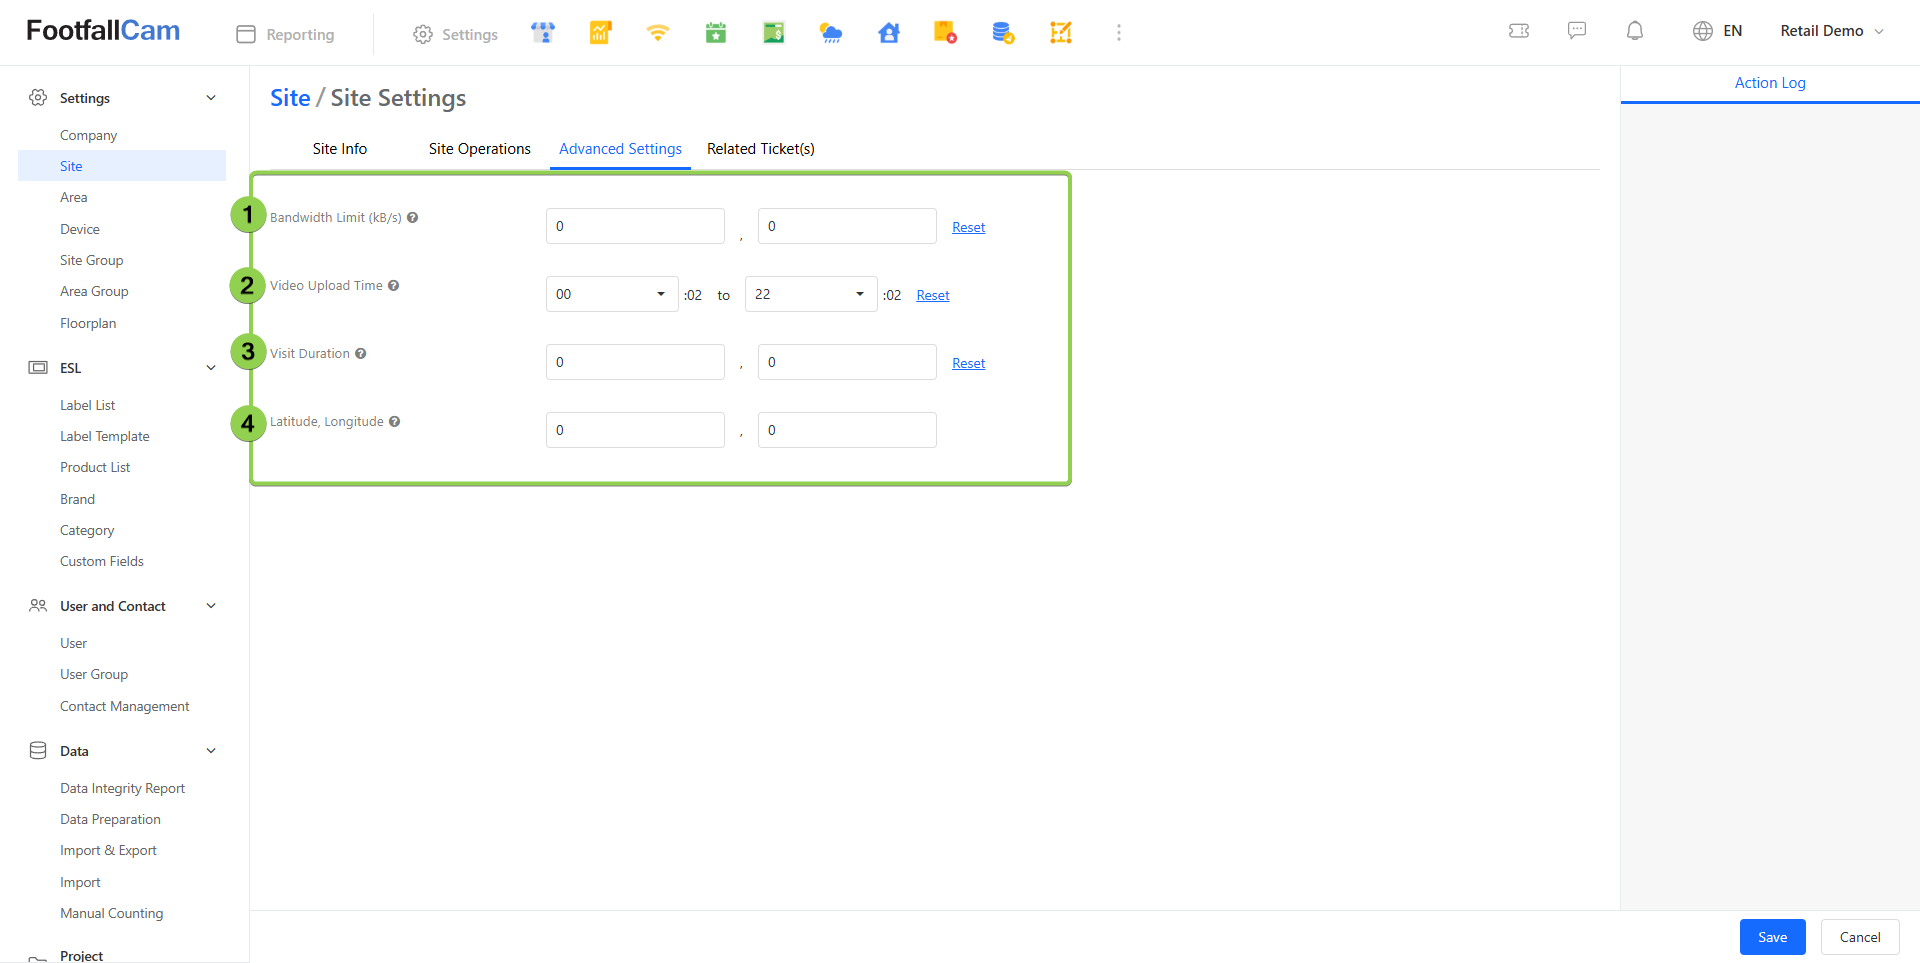Open the Retail Demo account dropdown
The height and width of the screenshot is (963, 1920).
[x=1832, y=31]
